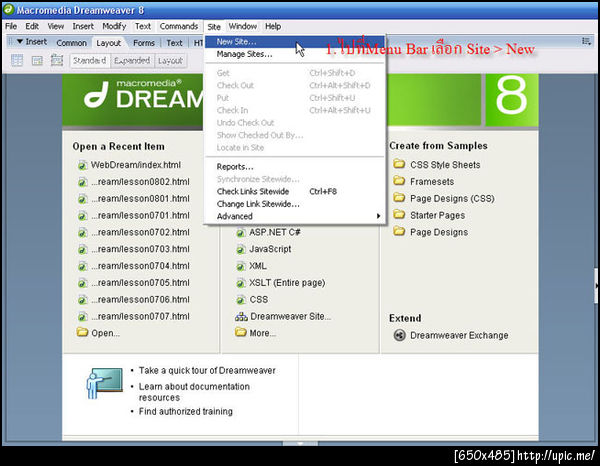Create new XSLT (Entire page) document
The width and height of the screenshot is (600, 466).
point(287,283)
